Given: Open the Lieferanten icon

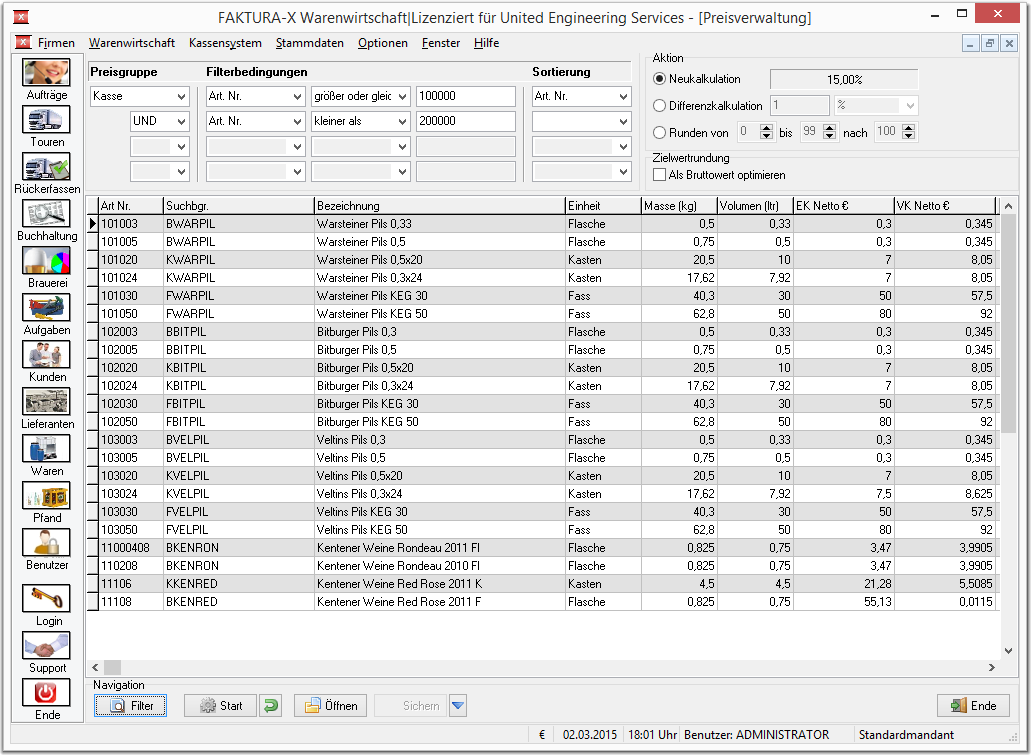Looking at the screenshot, I should point(46,401).
